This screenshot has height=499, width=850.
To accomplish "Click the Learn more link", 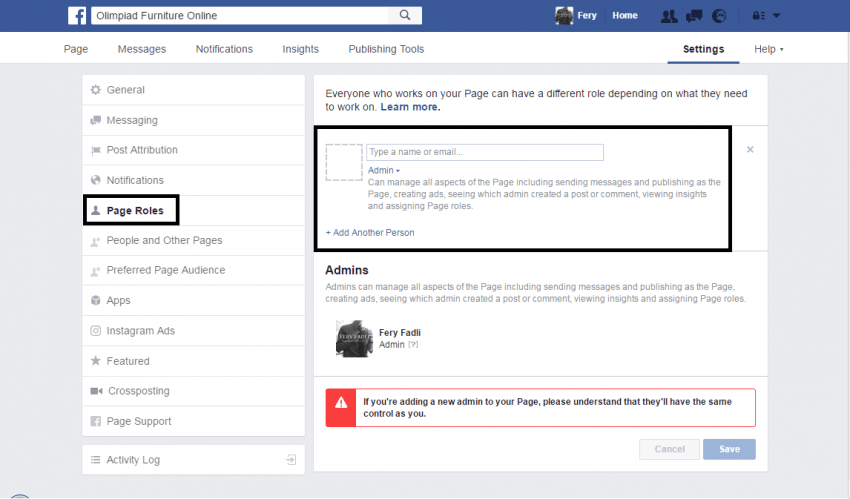I will click(409, 107).
